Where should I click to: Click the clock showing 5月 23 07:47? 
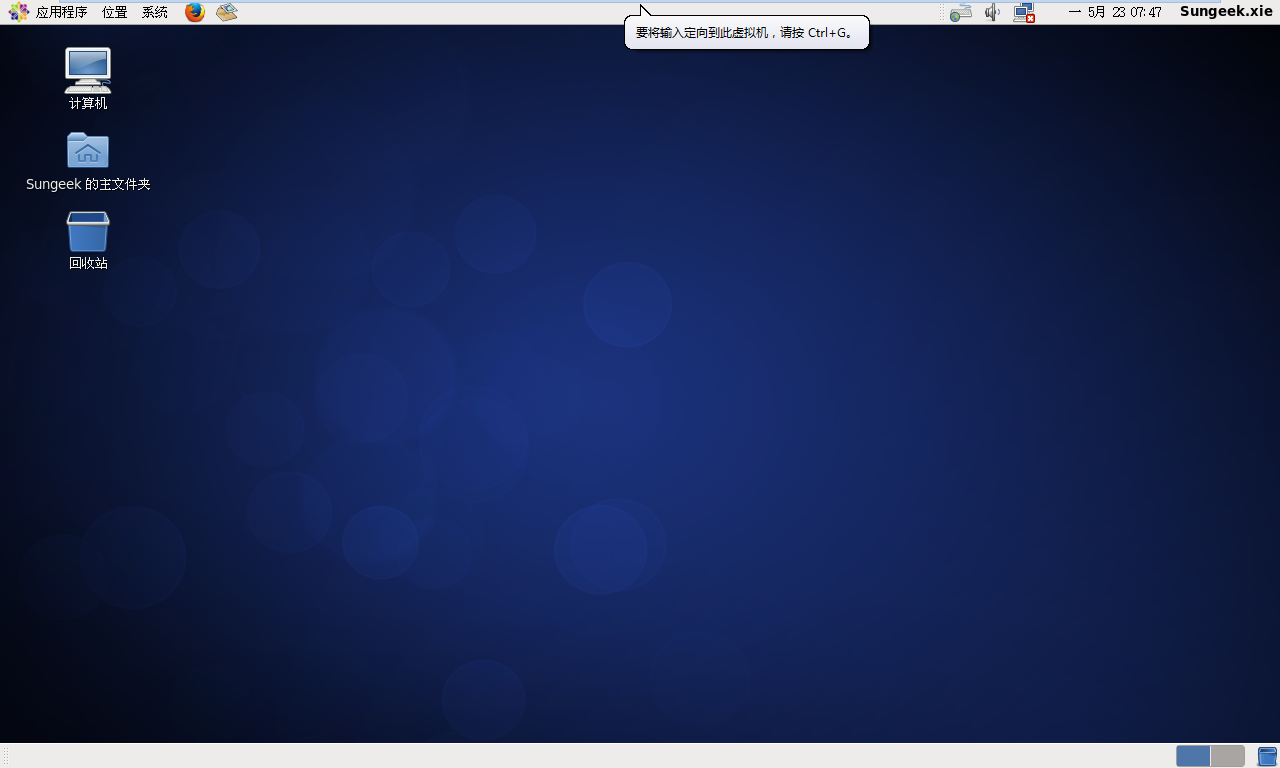(x=1115, y=12)
